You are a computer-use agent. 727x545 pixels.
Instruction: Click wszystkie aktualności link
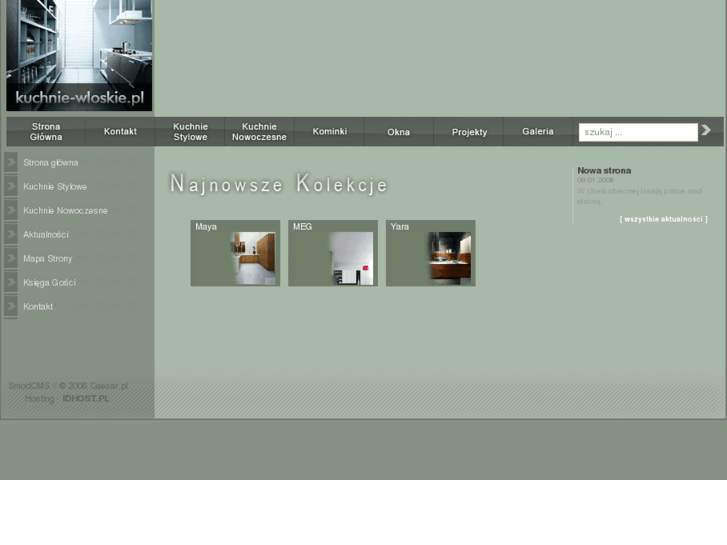click(x=663, y=219)
